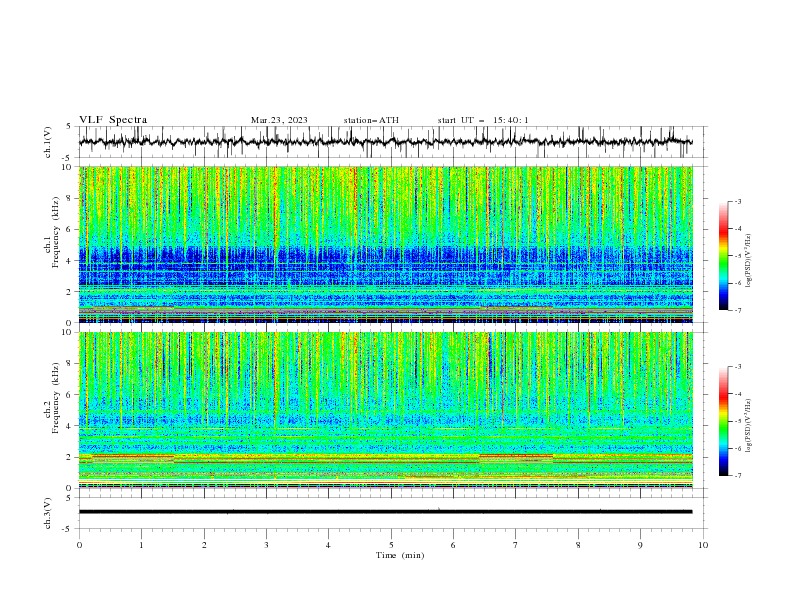Click the time axis tick label "10"
This screenshot has width=792, height=612.
[703, 545]
